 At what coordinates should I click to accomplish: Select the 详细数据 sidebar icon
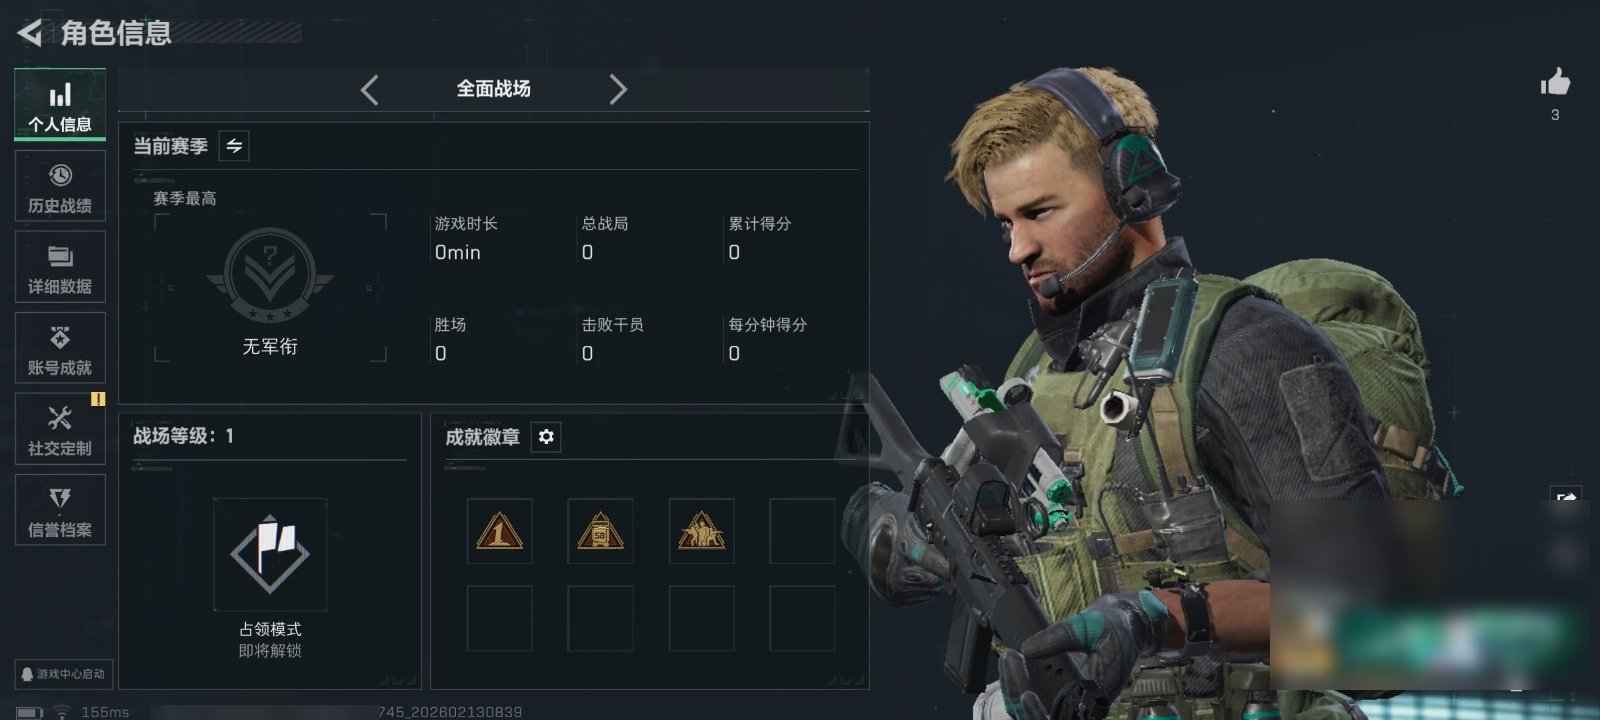pos(60,267)
